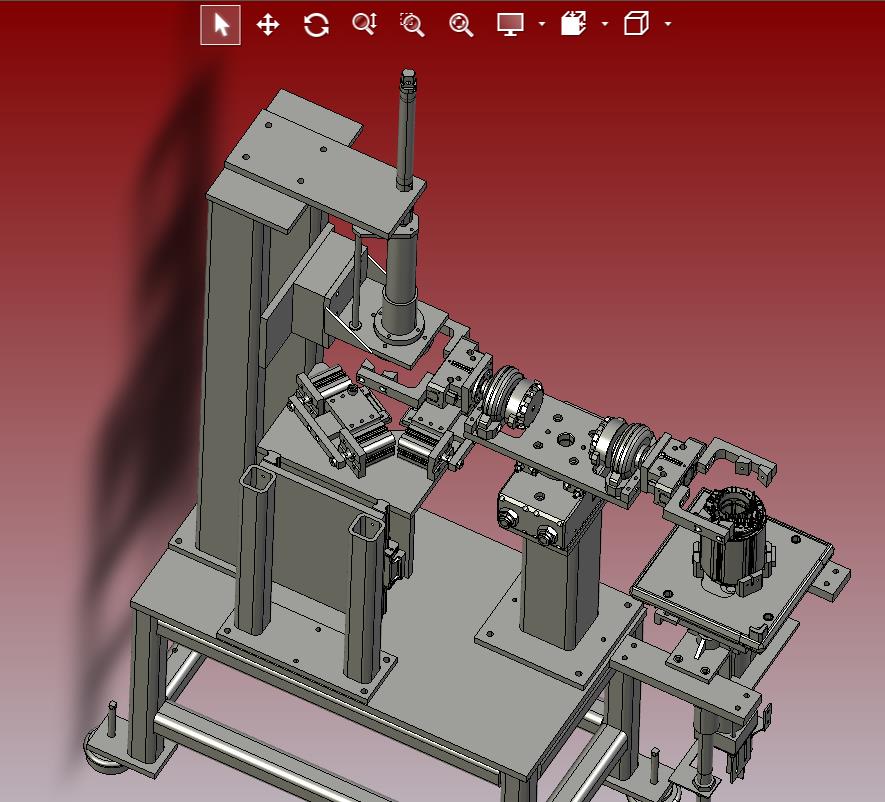The image size is (885, 802).
Task: Activate the Rotate view tool
Action: tap(316, 25)
